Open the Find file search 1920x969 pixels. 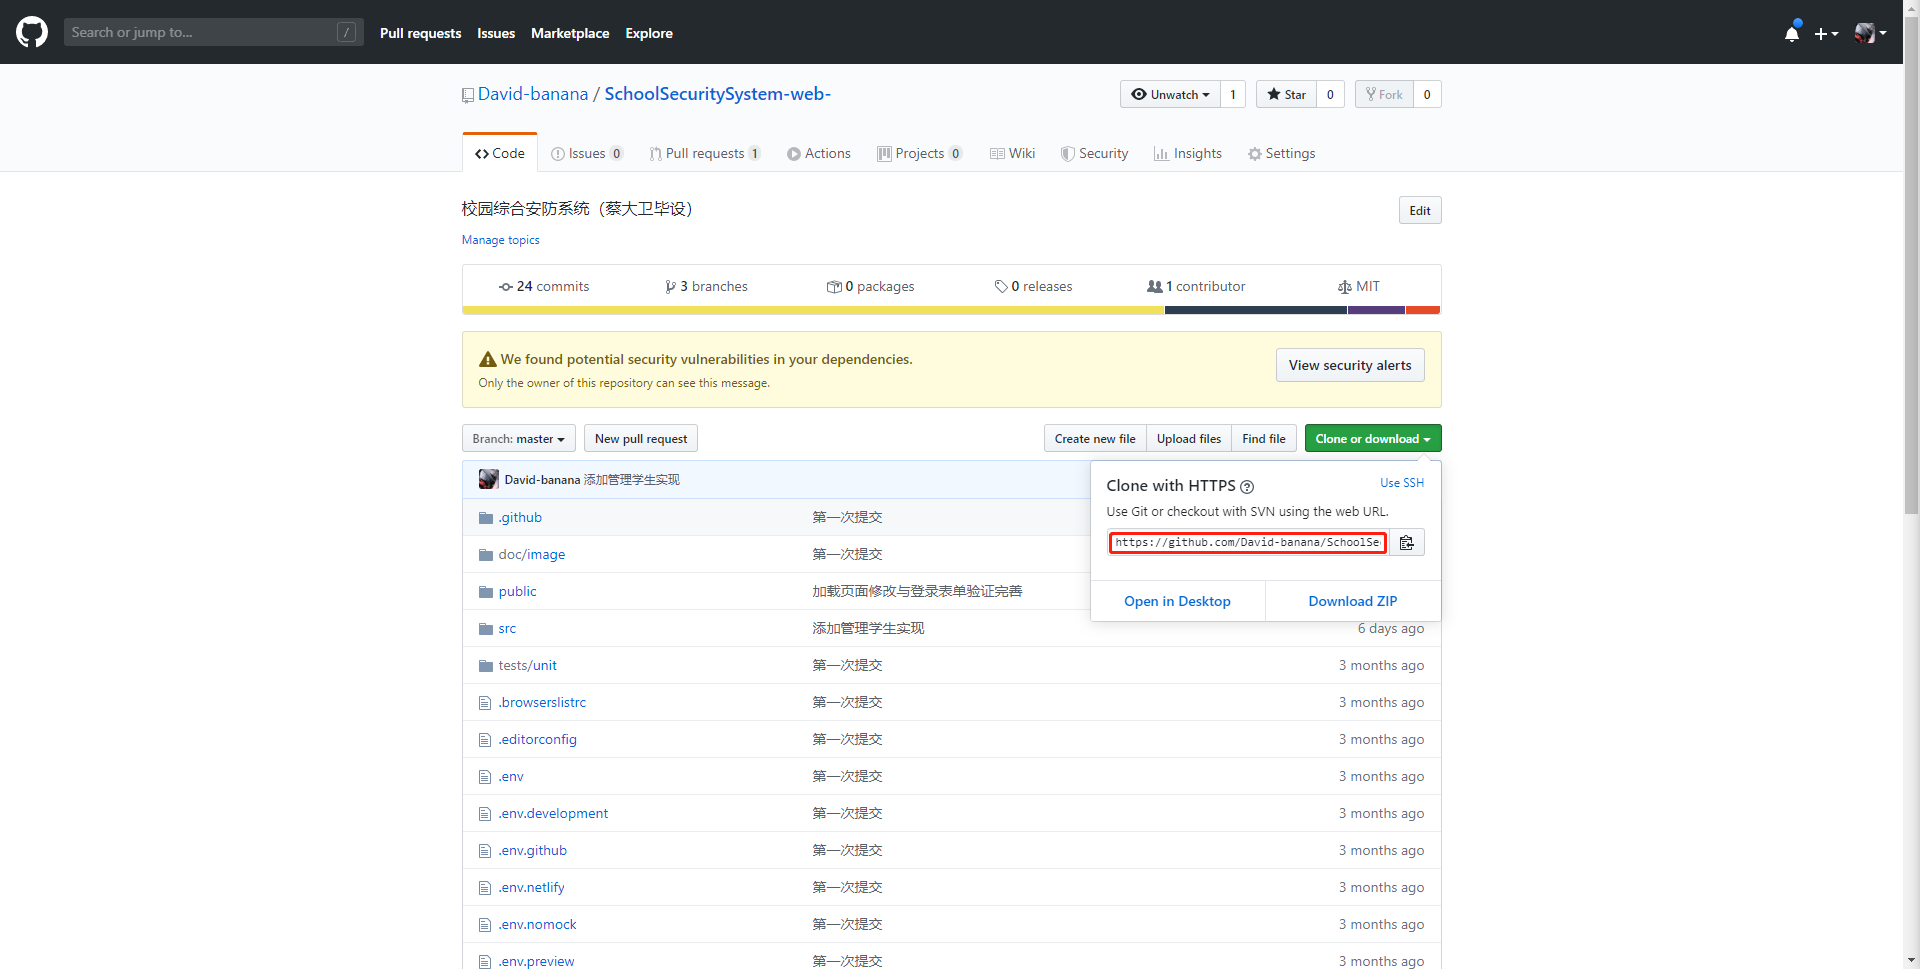[x=1264, y=438]
